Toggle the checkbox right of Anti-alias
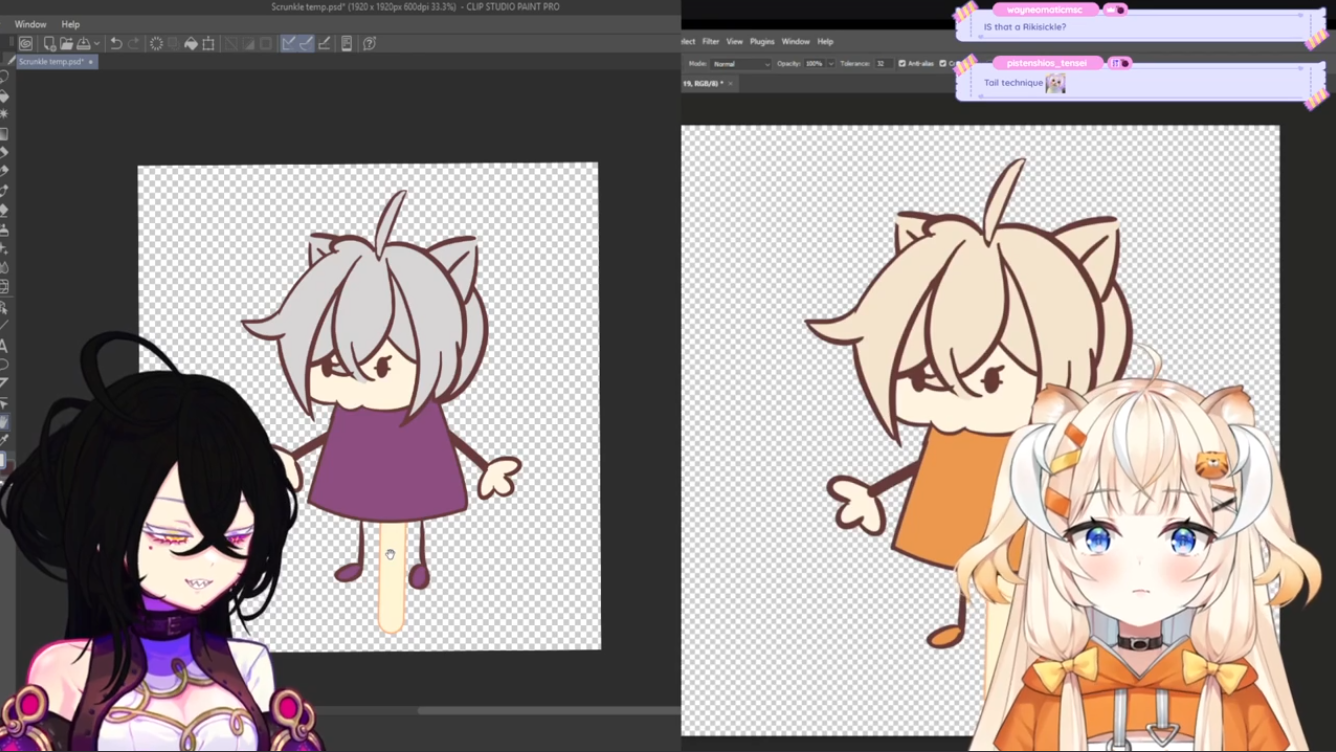 (943, 64)
